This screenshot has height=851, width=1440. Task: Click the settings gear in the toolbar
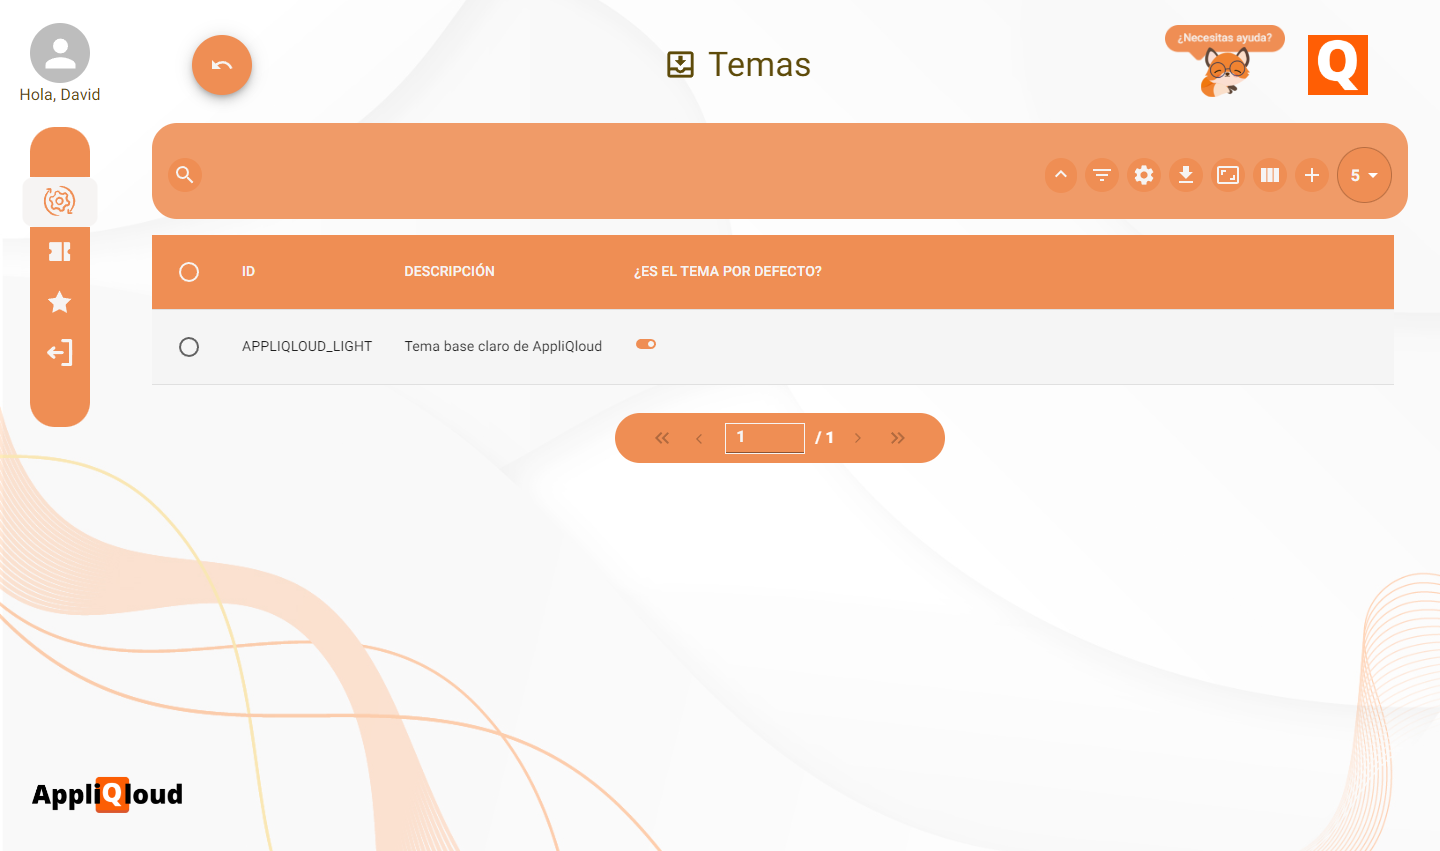[1144, 175]
